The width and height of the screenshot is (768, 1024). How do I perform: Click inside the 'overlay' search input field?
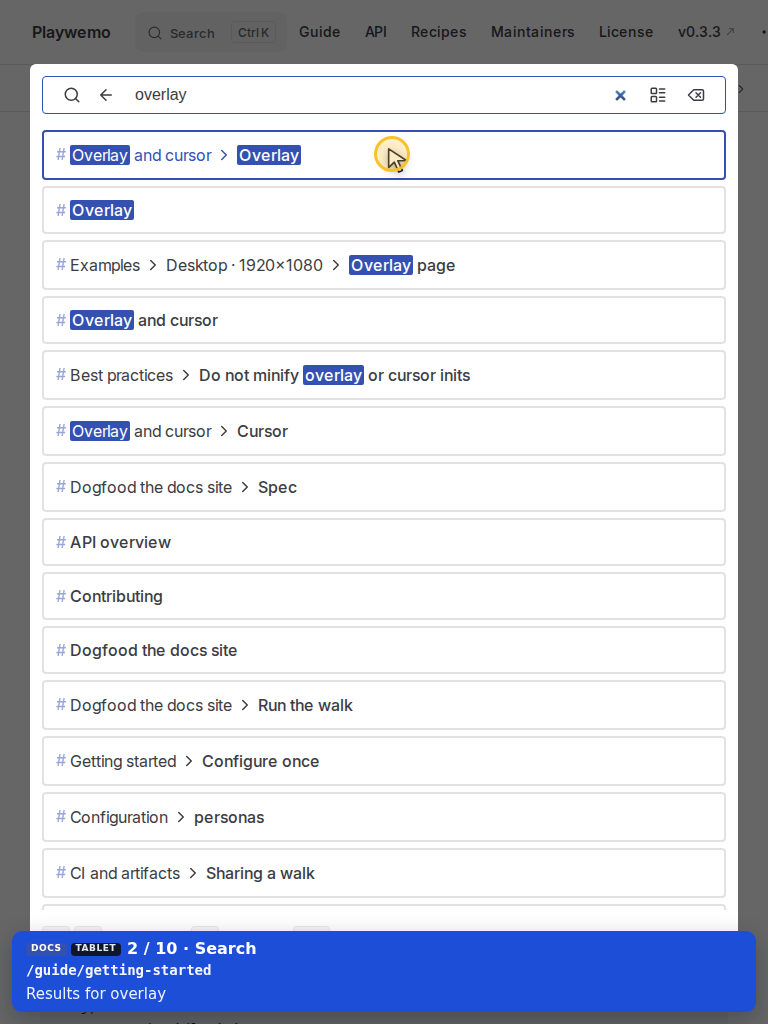click(x=366, y=95)
